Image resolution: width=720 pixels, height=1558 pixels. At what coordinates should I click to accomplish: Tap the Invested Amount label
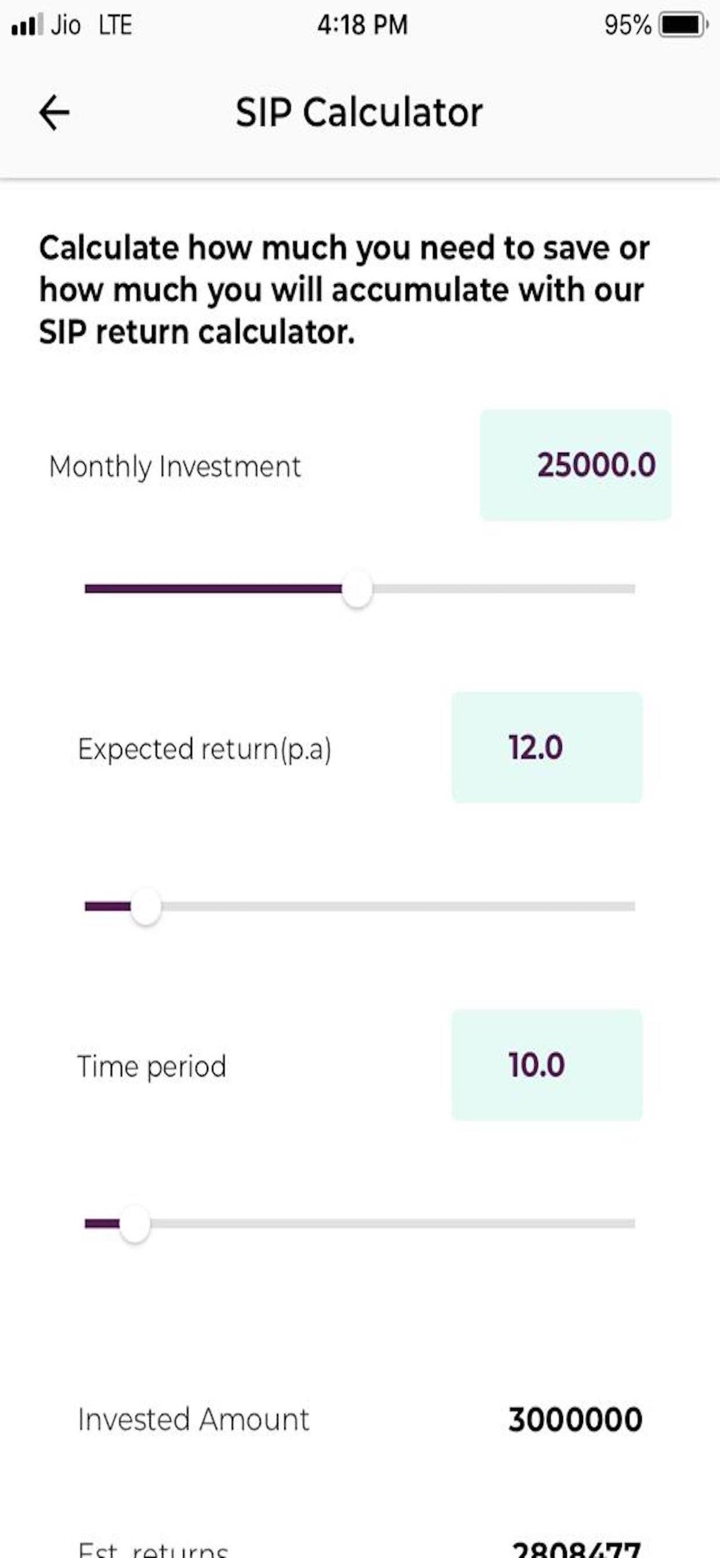click(194, 1419)
